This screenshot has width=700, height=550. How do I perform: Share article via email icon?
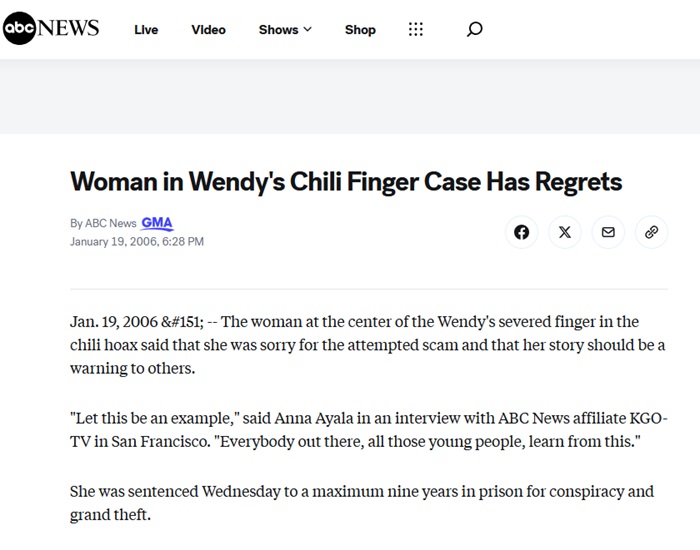coord(608,232)
